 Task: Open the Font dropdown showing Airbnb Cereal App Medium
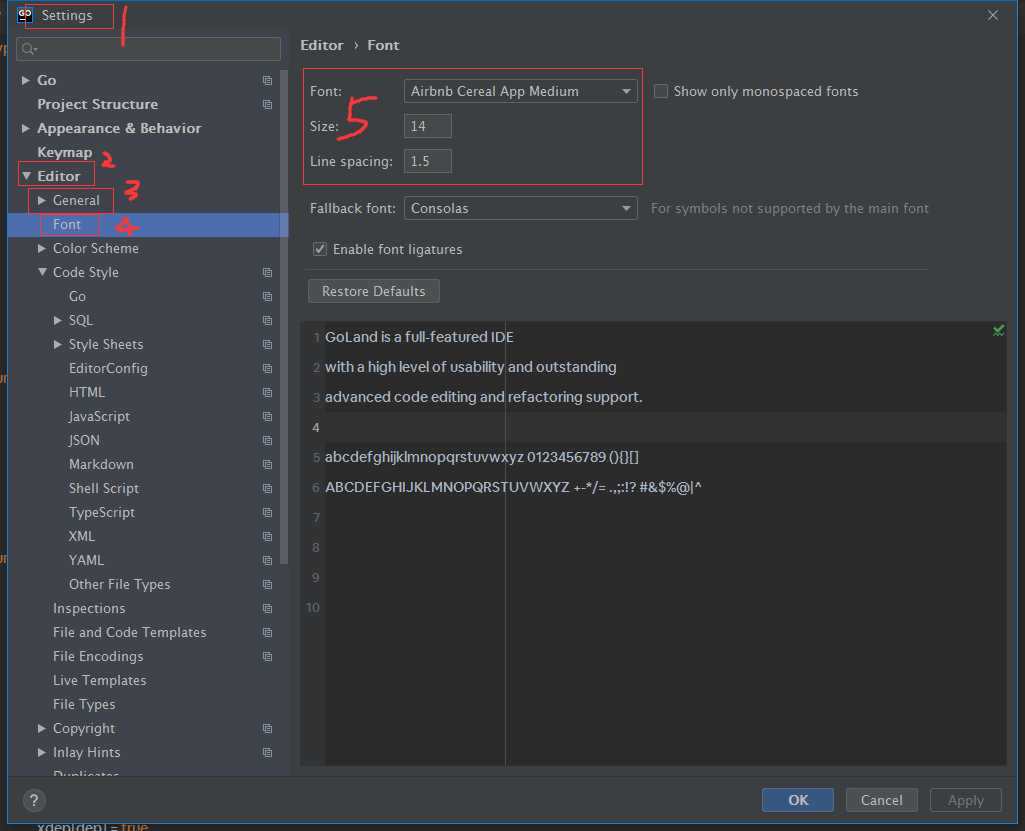pos(520,91)
